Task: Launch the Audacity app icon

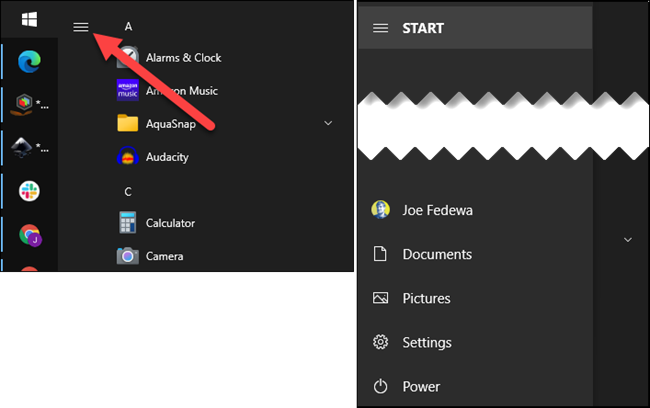Action: click(x=127, y=157)
